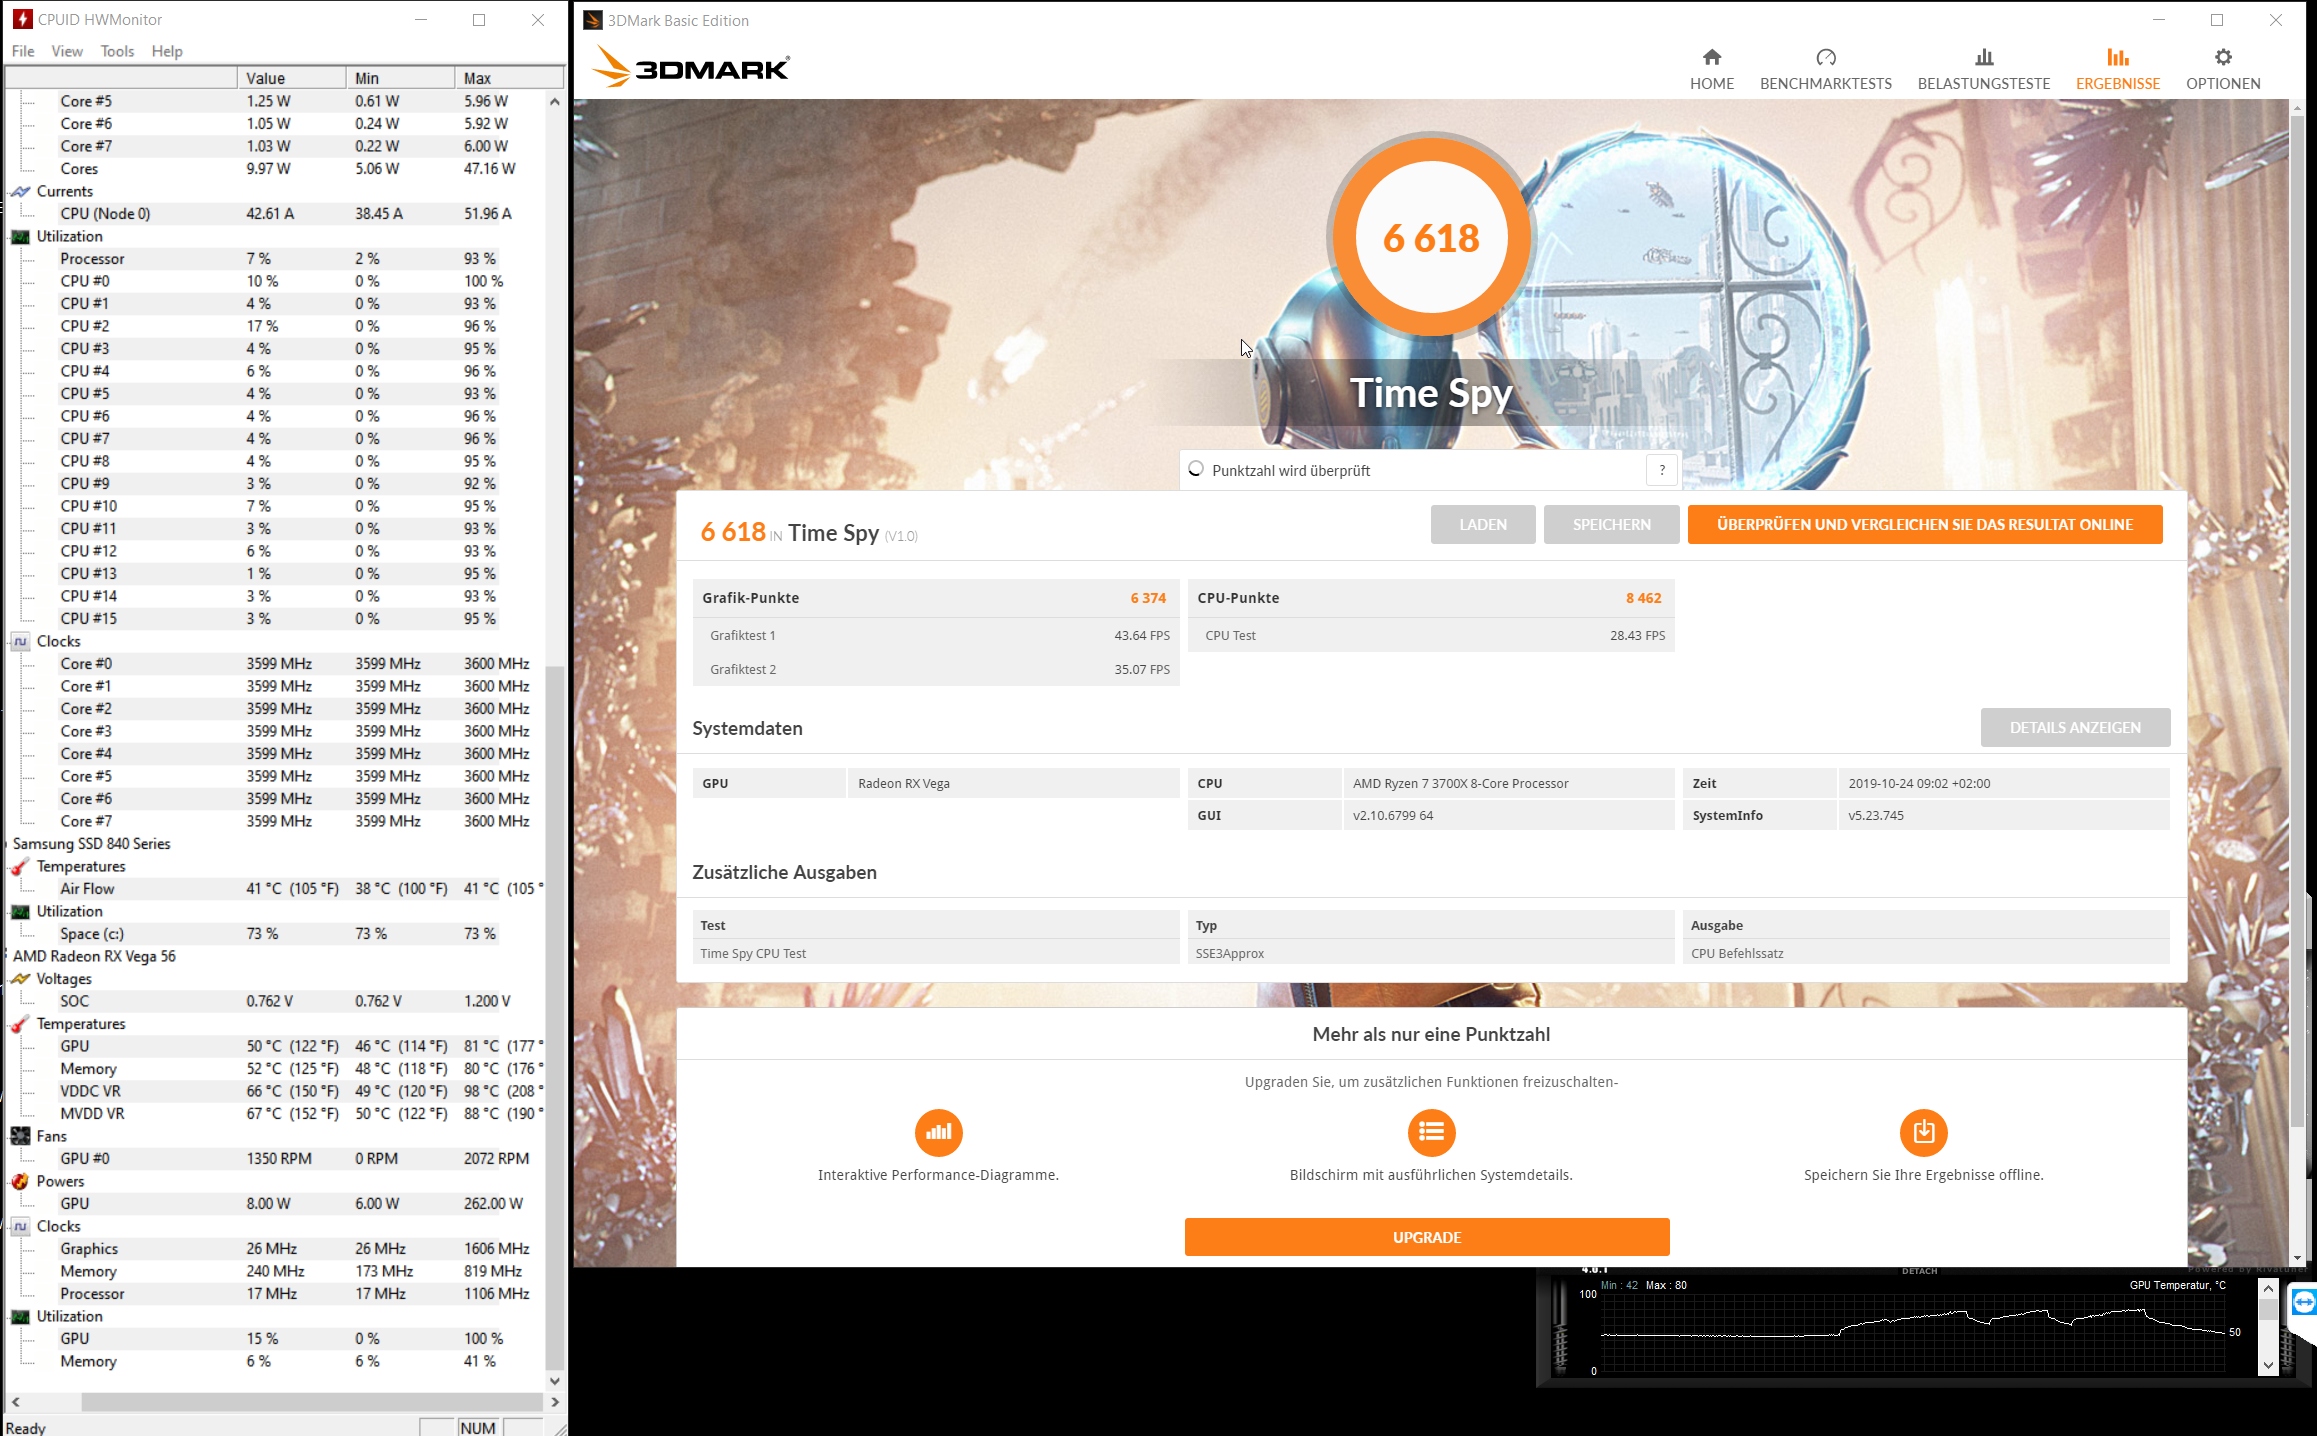The height and width of the screenshot is (1436, 2317).
Task: Select the "Air Flow" temperature row
Action: tap(301, 888)
